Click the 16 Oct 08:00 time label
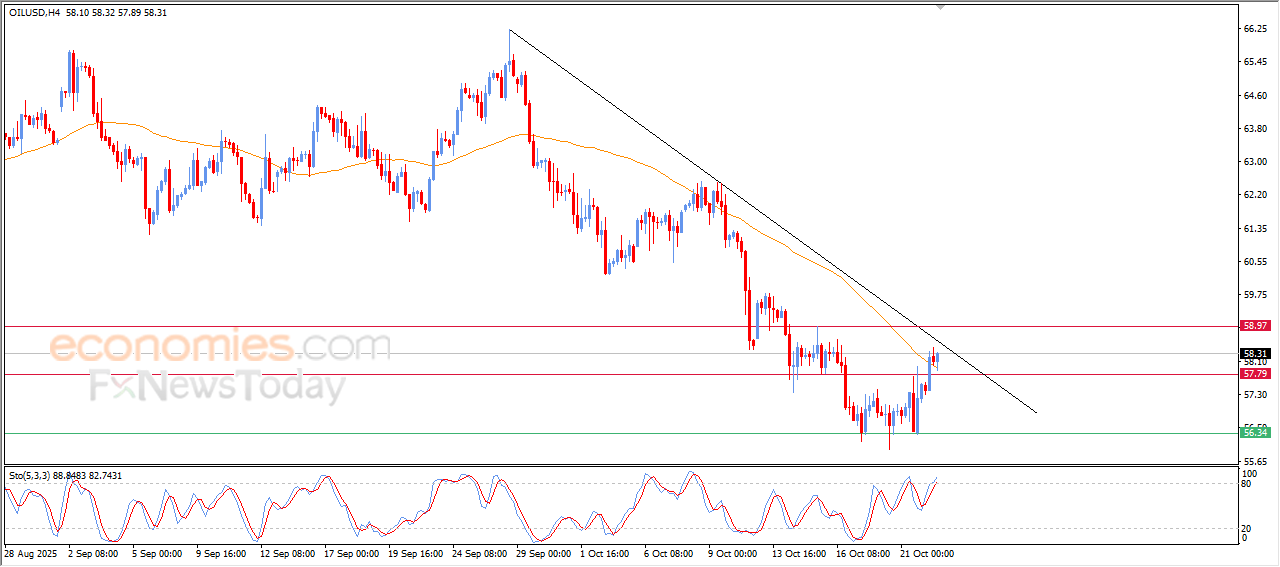 click(863, 553)
